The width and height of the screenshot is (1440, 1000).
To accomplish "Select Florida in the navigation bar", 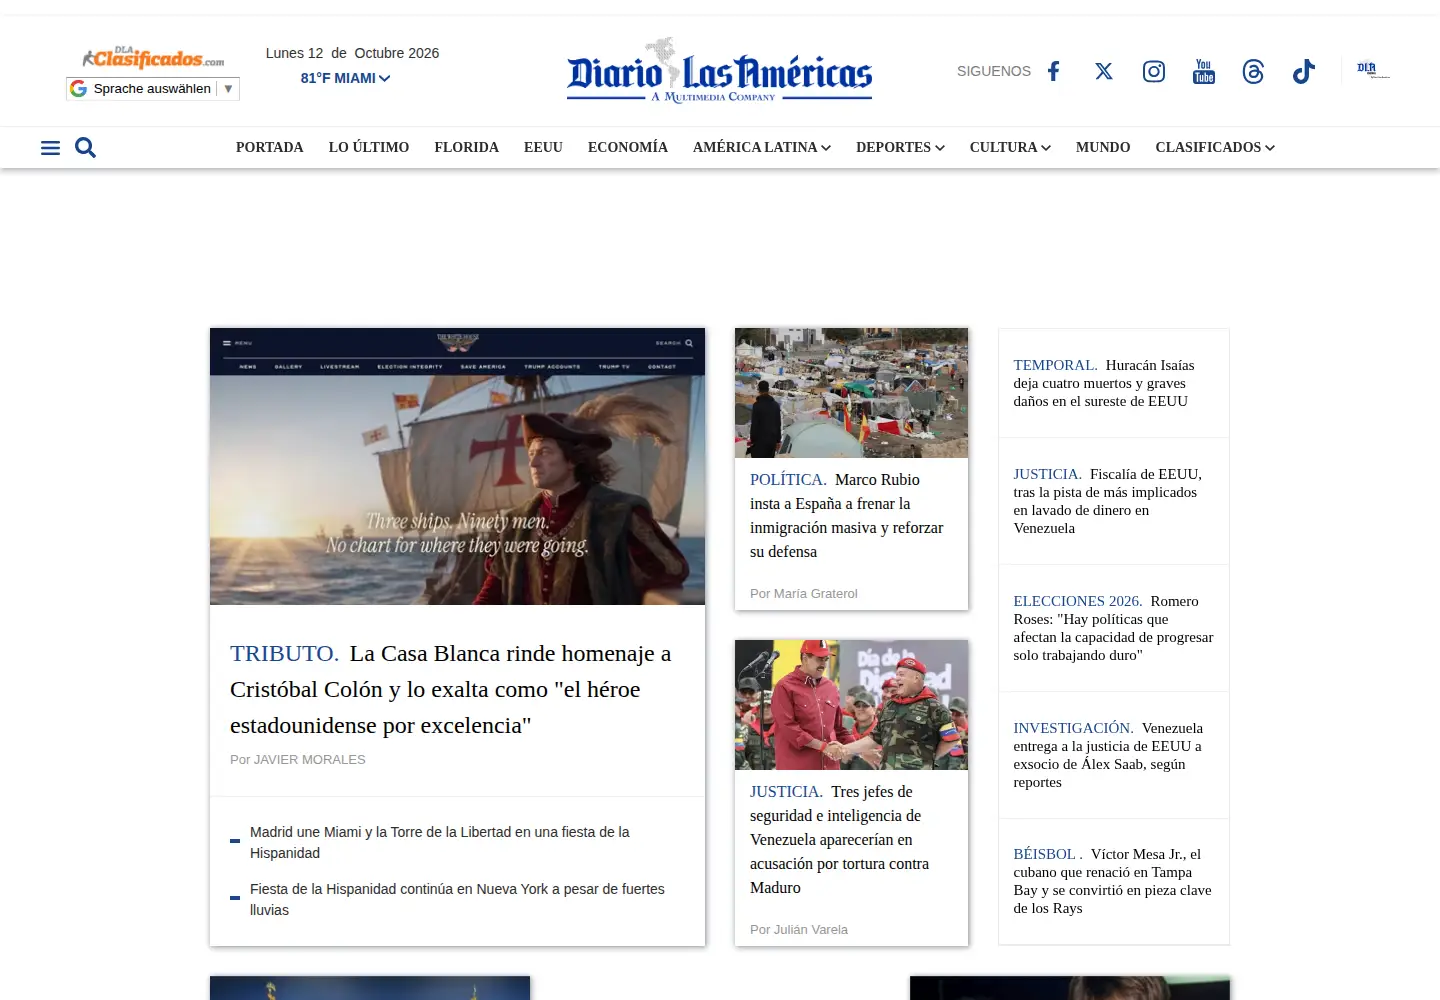I will [x=467, y=147].
